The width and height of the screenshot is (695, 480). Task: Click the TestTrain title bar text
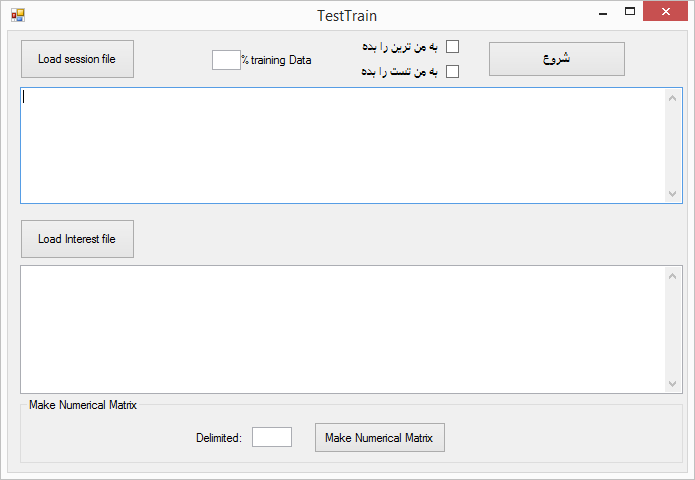click(347, 16)
